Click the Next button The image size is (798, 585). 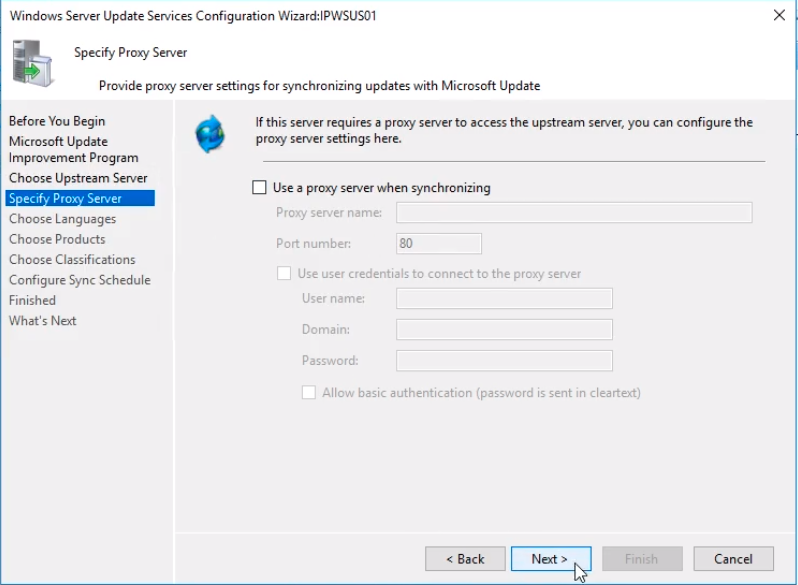(550, 559)
